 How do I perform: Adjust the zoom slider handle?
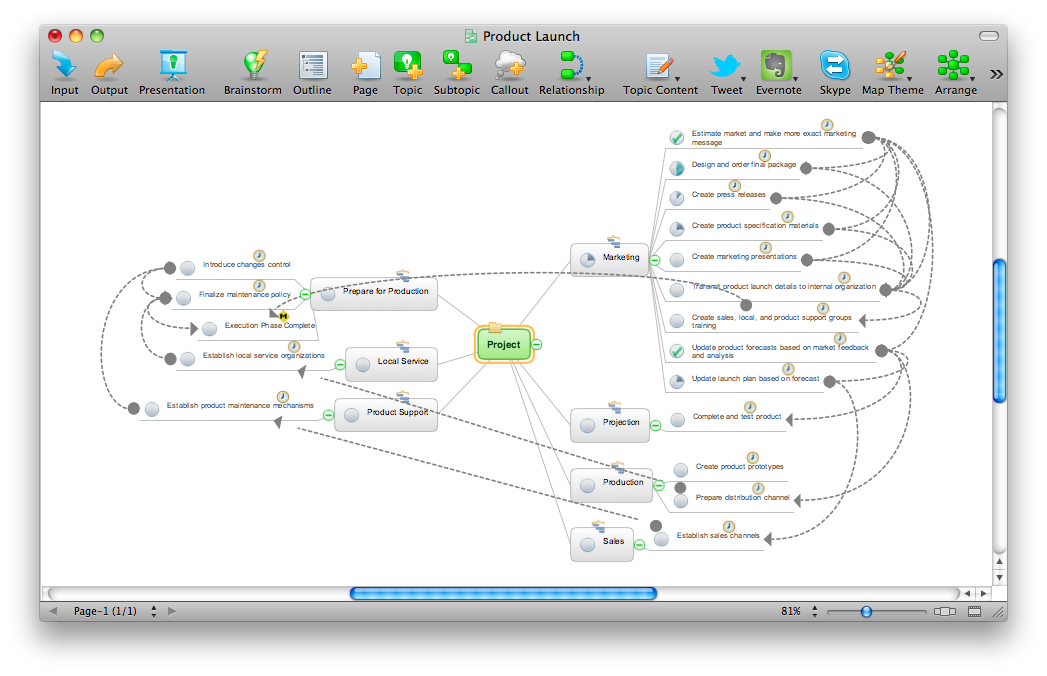866,611
